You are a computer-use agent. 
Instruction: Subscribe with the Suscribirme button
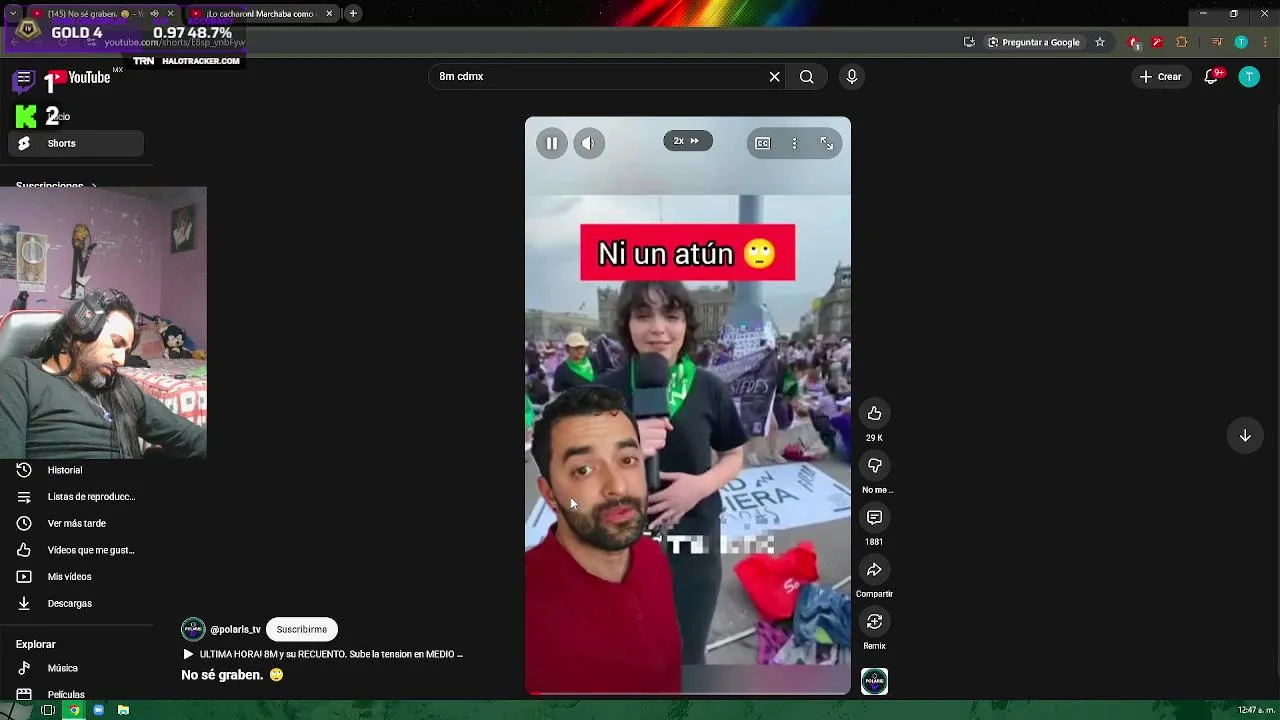click(301, 630)
